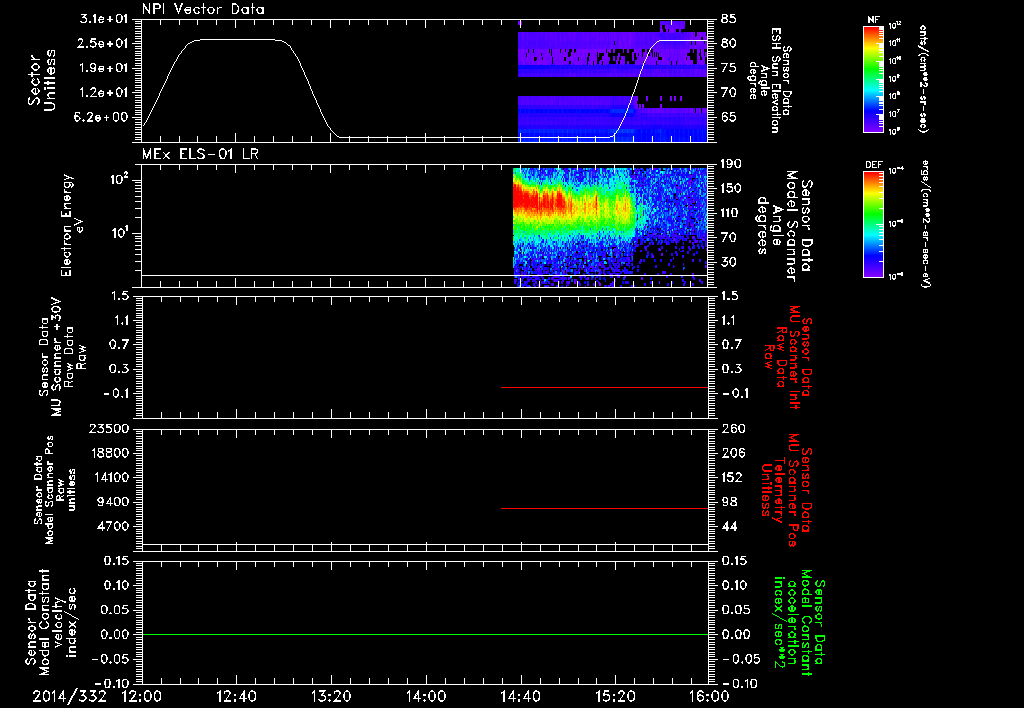The height and width of the screenshot is (708, 1024).
Task: Select the 'Model Scanner Angle degrees' axis title
Action: click(x=784, y=226)
